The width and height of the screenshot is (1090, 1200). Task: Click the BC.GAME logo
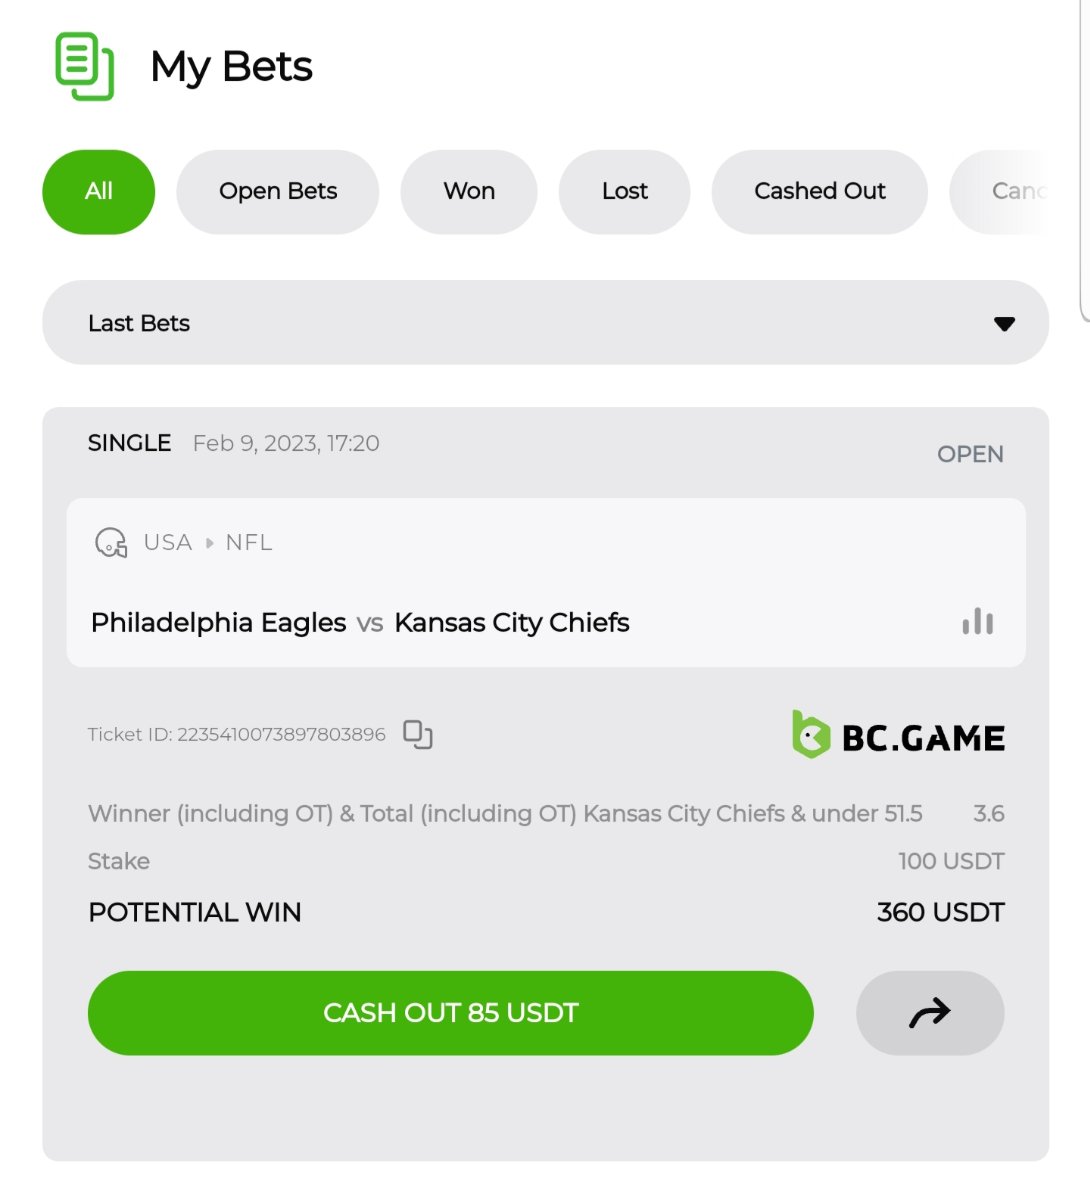pos(898,736)
